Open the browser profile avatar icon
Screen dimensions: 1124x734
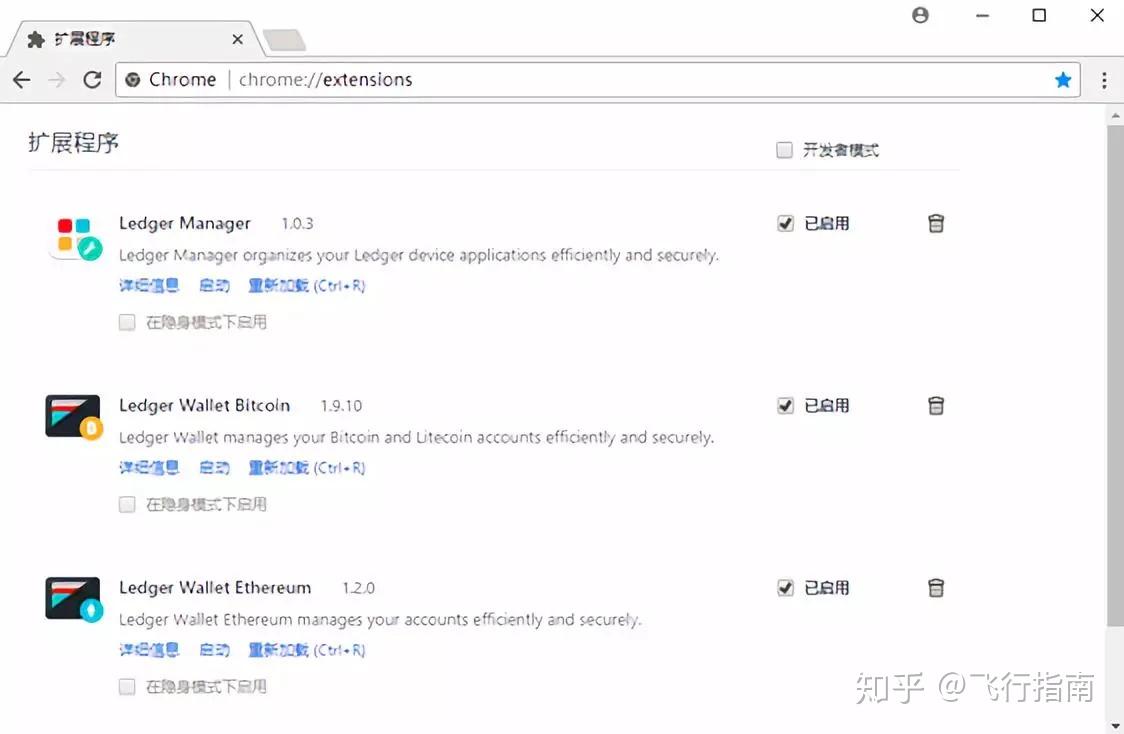coord(920,15)
